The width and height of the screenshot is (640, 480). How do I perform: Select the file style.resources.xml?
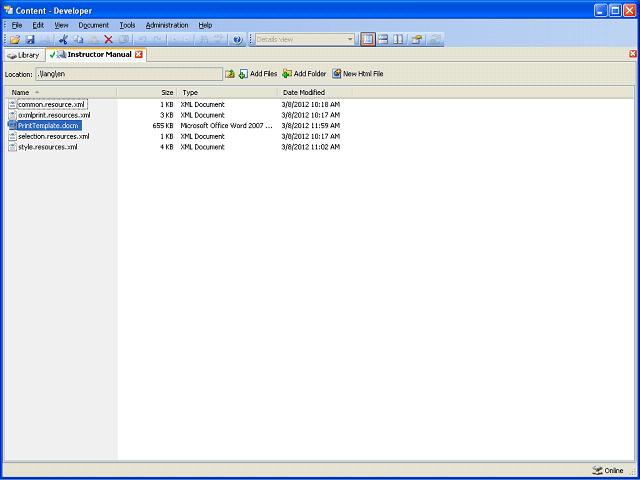pyautogui.click(x=48, y=147)
